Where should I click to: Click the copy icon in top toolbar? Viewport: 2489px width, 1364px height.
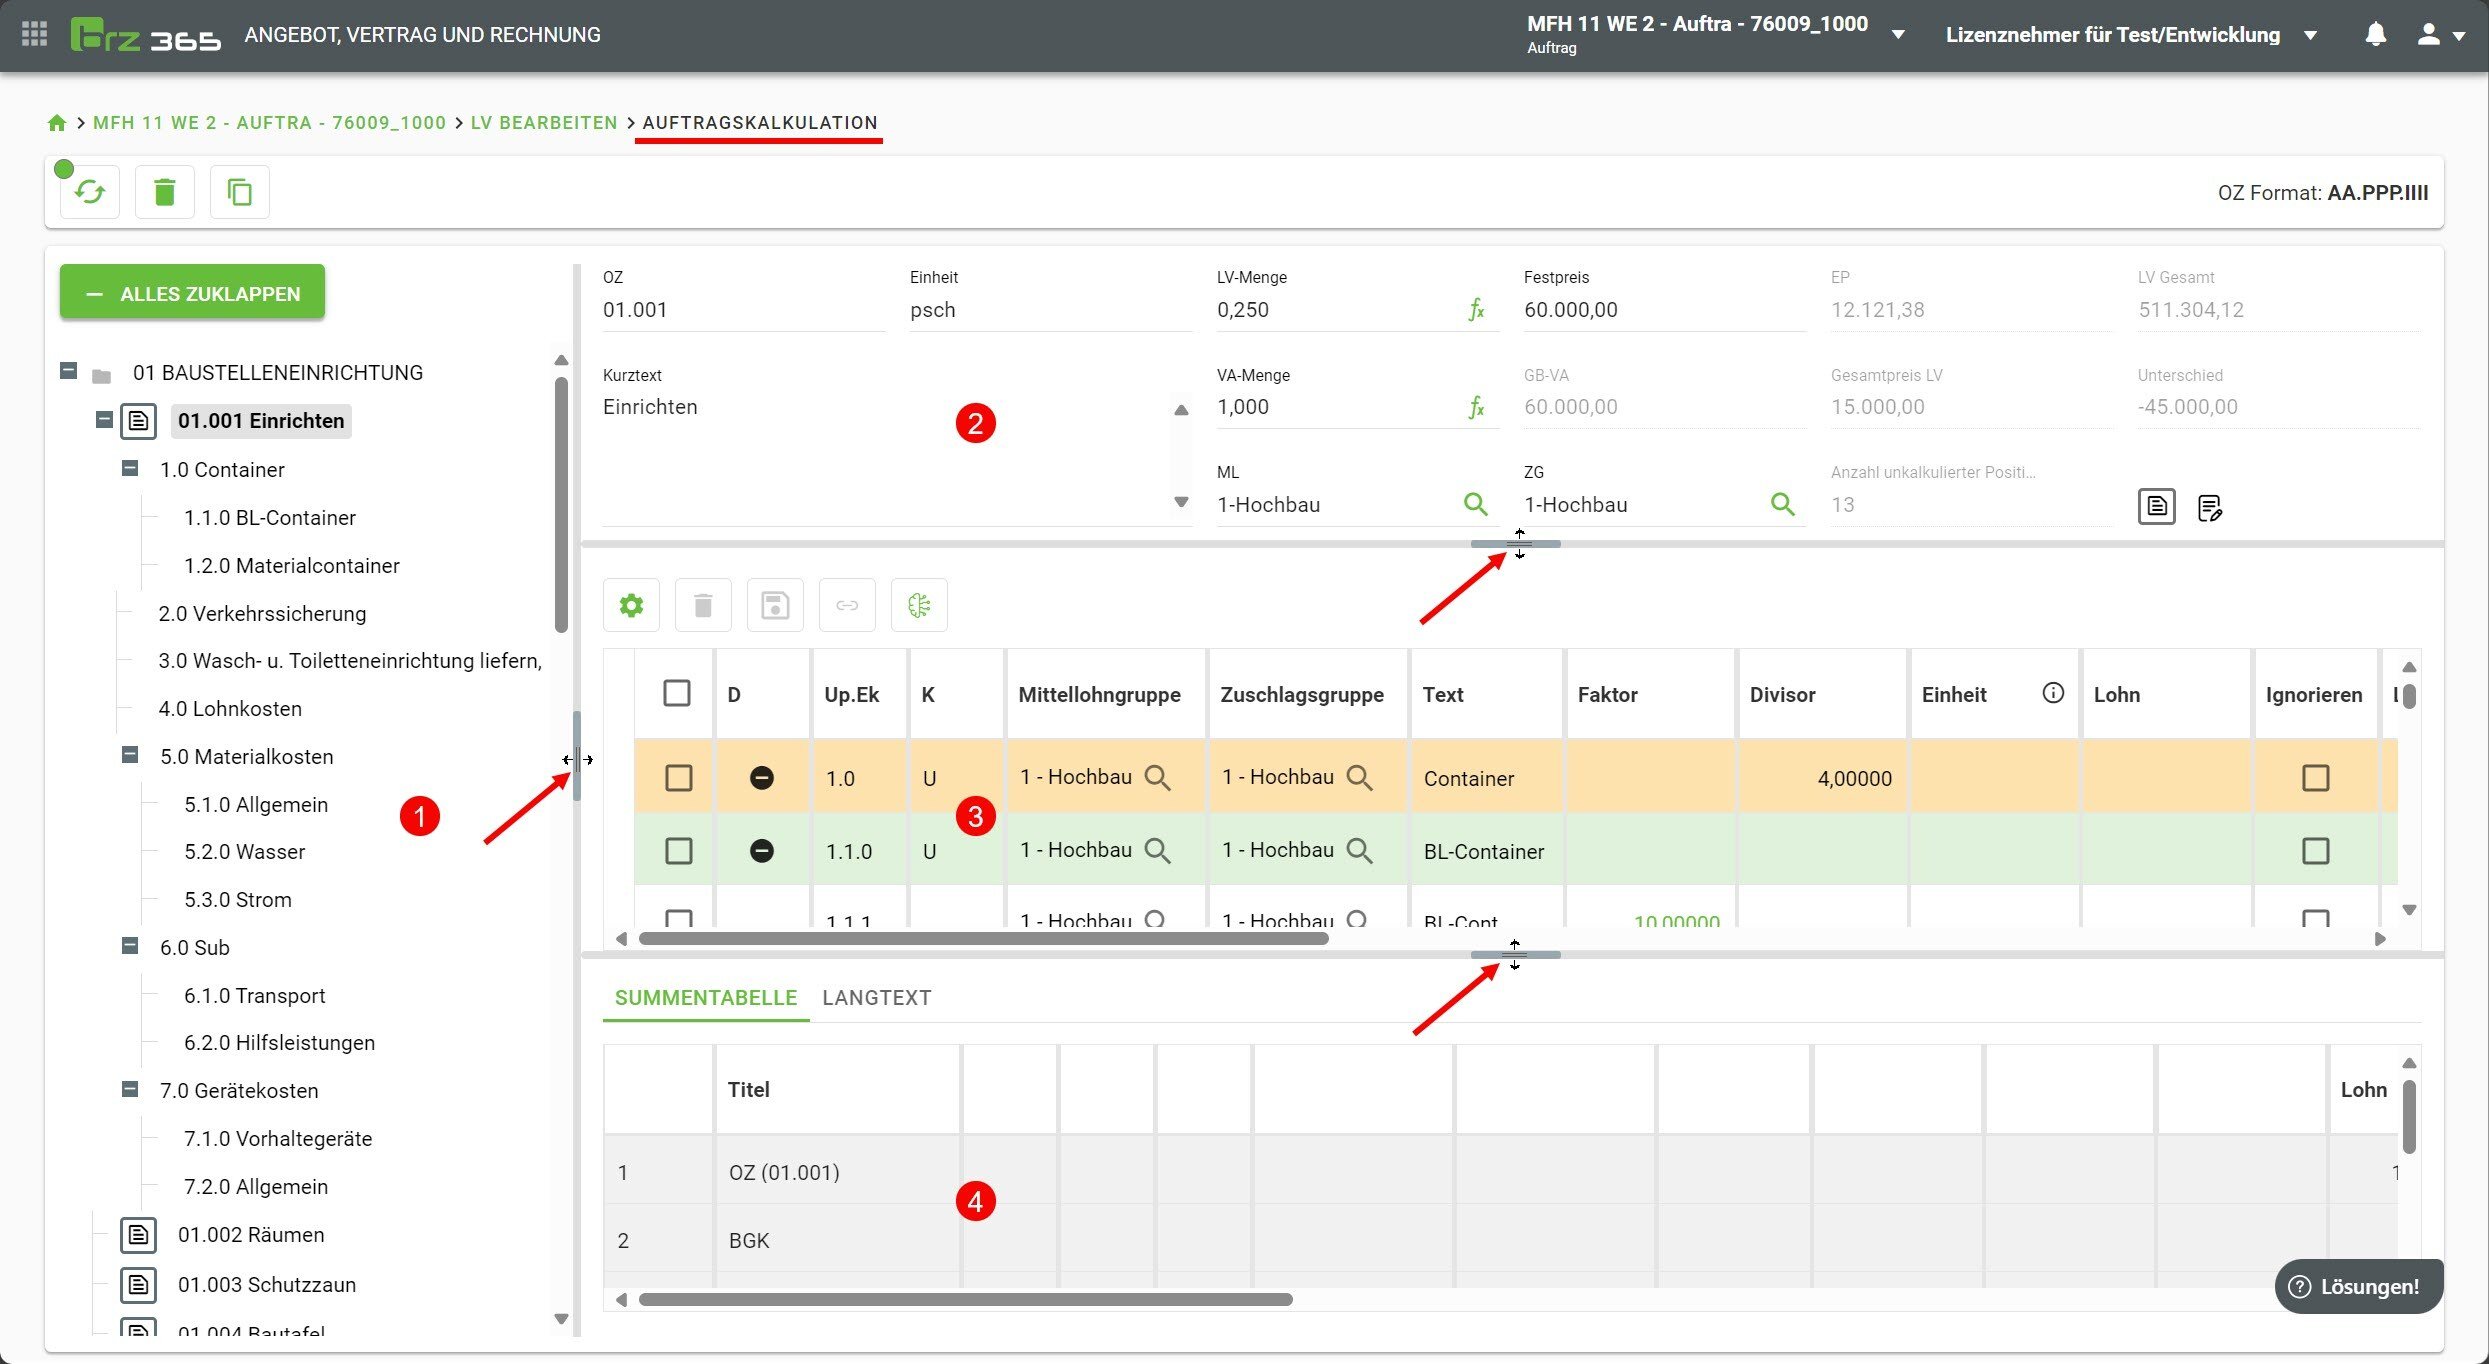tap(240, 192)
